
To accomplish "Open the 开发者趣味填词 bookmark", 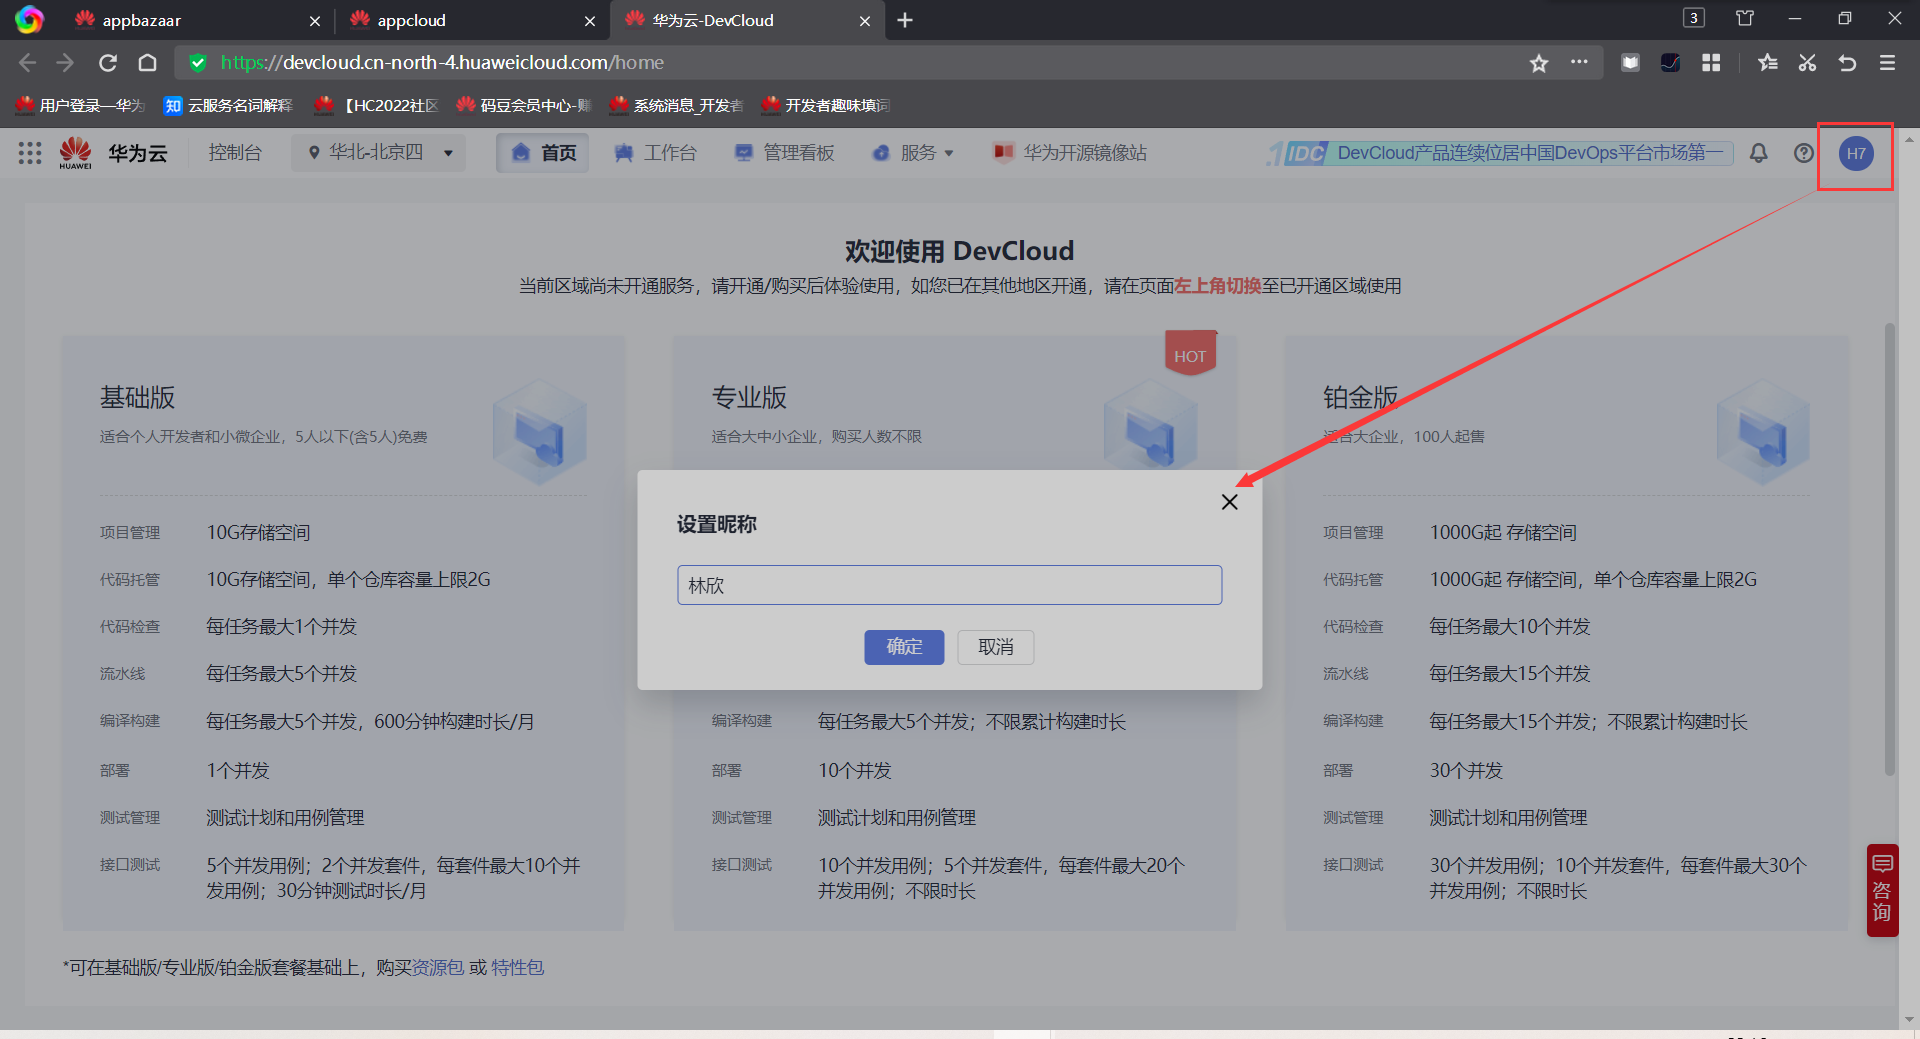I will (826, 105).
